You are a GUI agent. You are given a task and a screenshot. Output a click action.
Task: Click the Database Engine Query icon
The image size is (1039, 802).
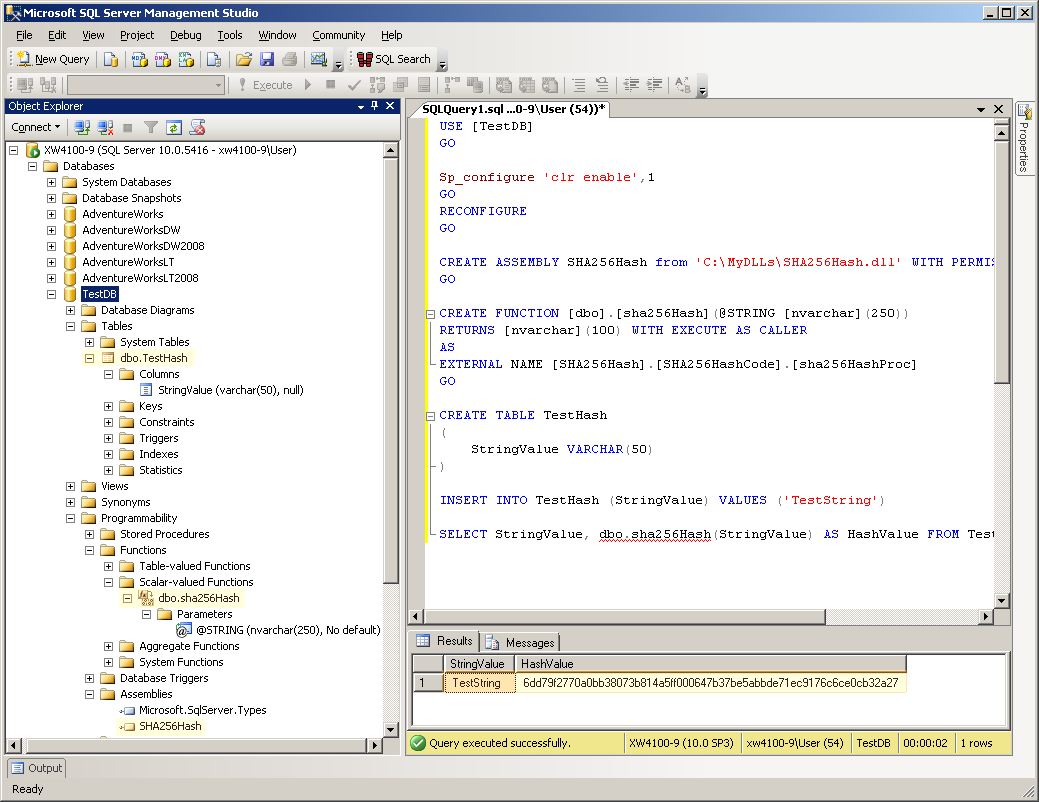pyautogui.click(x=111, y=59)
